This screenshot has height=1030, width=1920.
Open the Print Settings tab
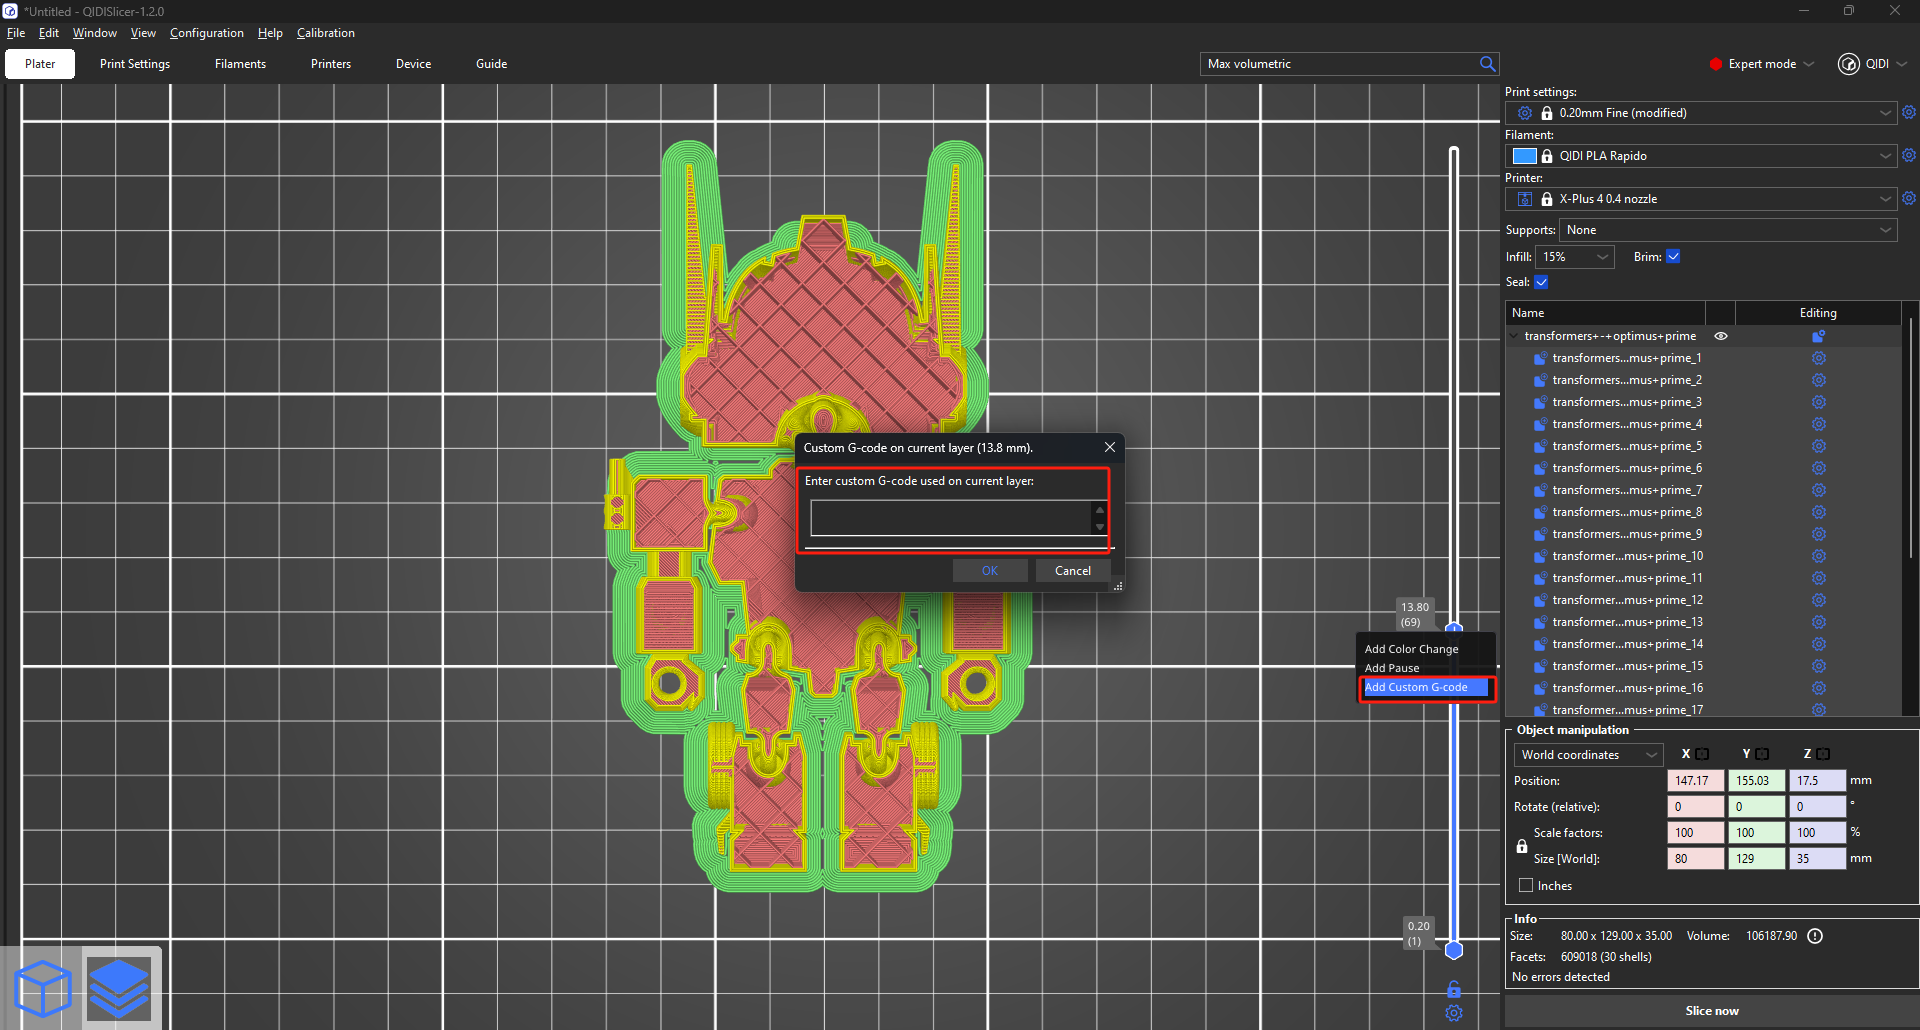[135, 64]
